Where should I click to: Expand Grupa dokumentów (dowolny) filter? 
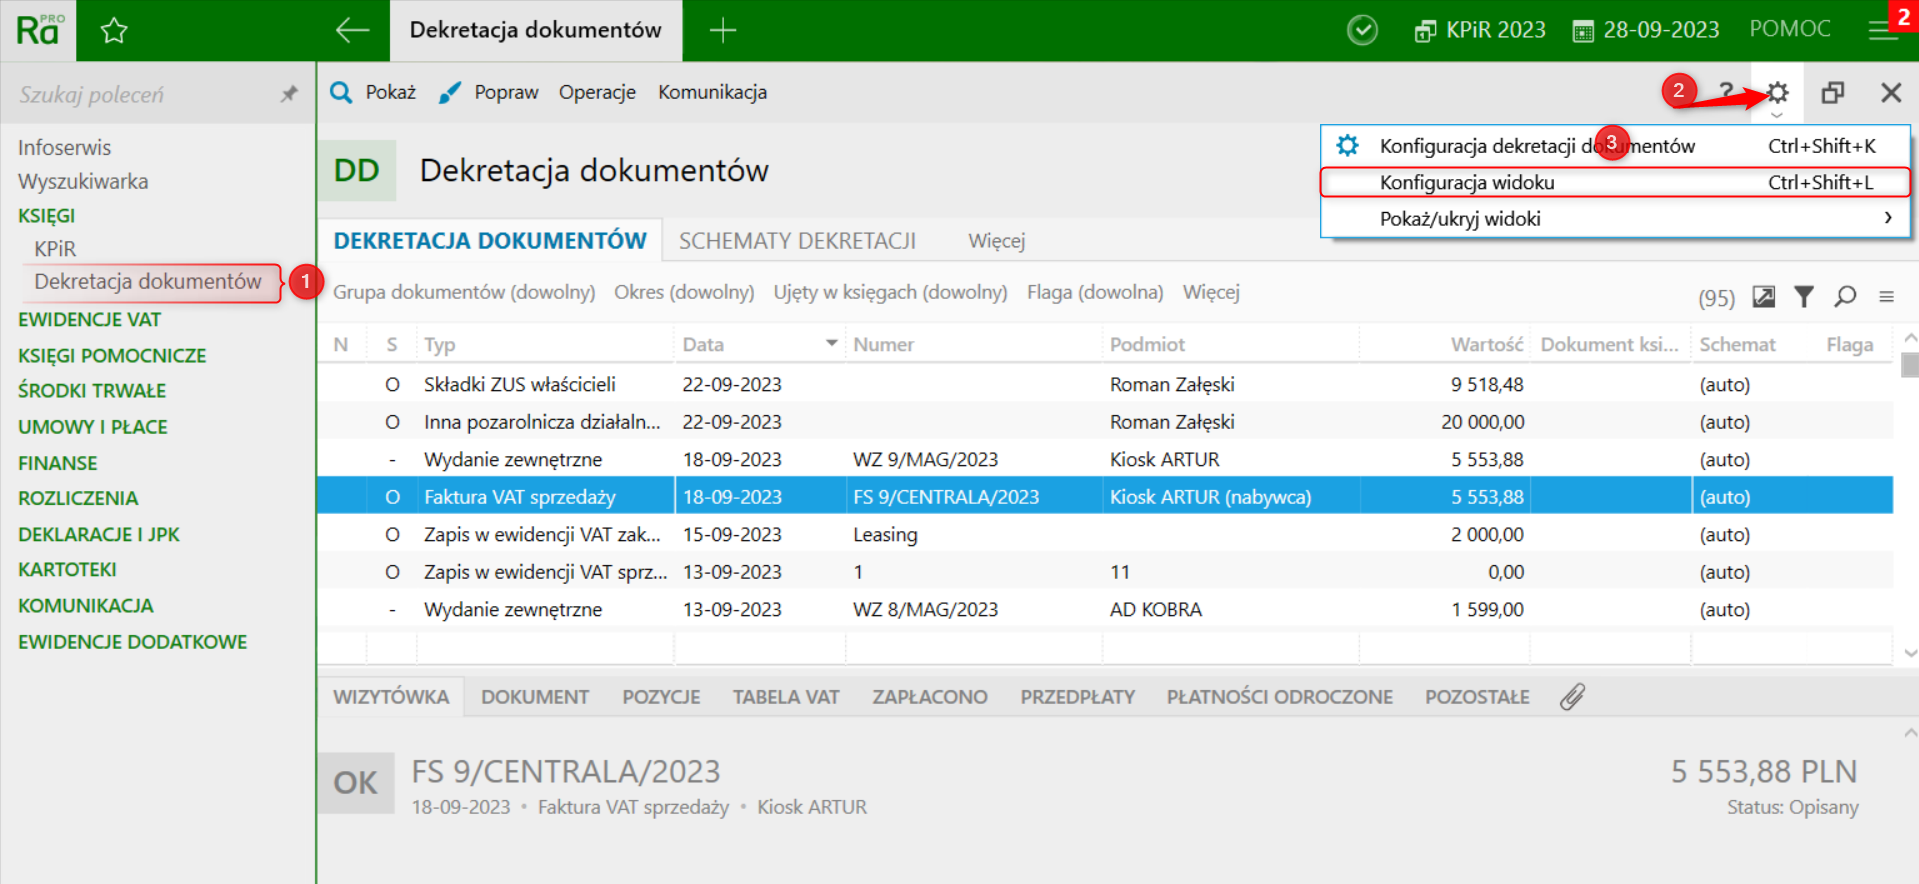click(x=464, y=292)
